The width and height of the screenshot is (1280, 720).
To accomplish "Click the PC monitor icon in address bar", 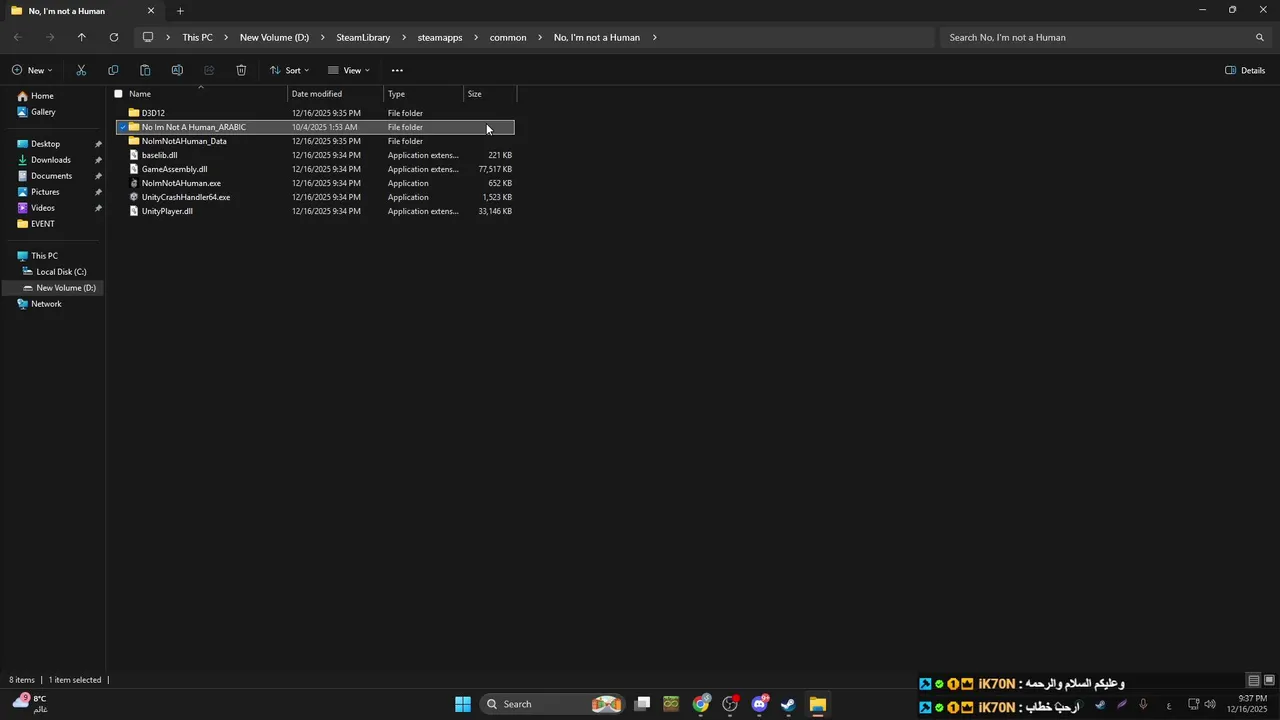I will point(148,37).
